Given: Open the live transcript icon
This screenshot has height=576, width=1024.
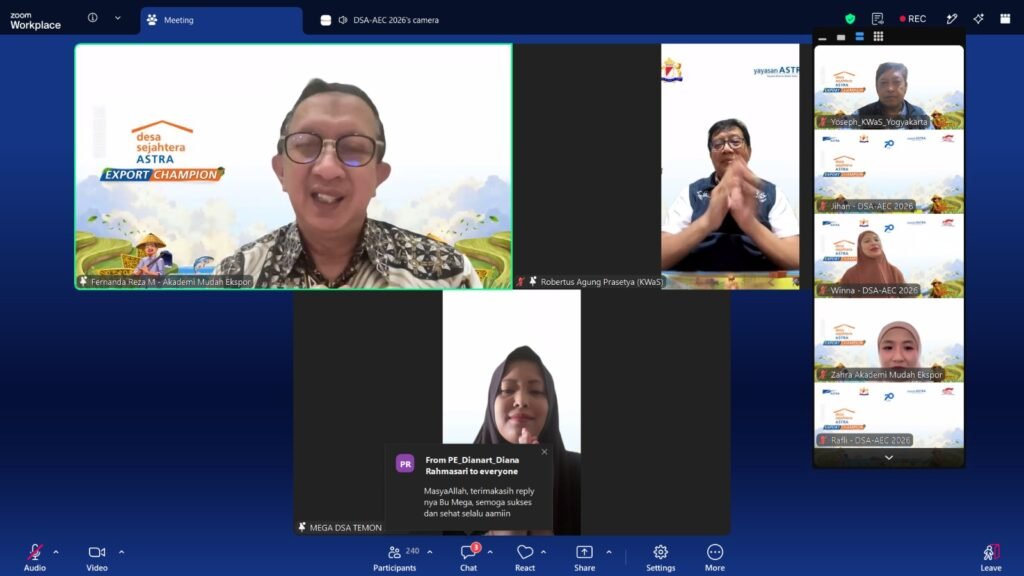Looking at the screenshot, I should click(x=877, y=19).
